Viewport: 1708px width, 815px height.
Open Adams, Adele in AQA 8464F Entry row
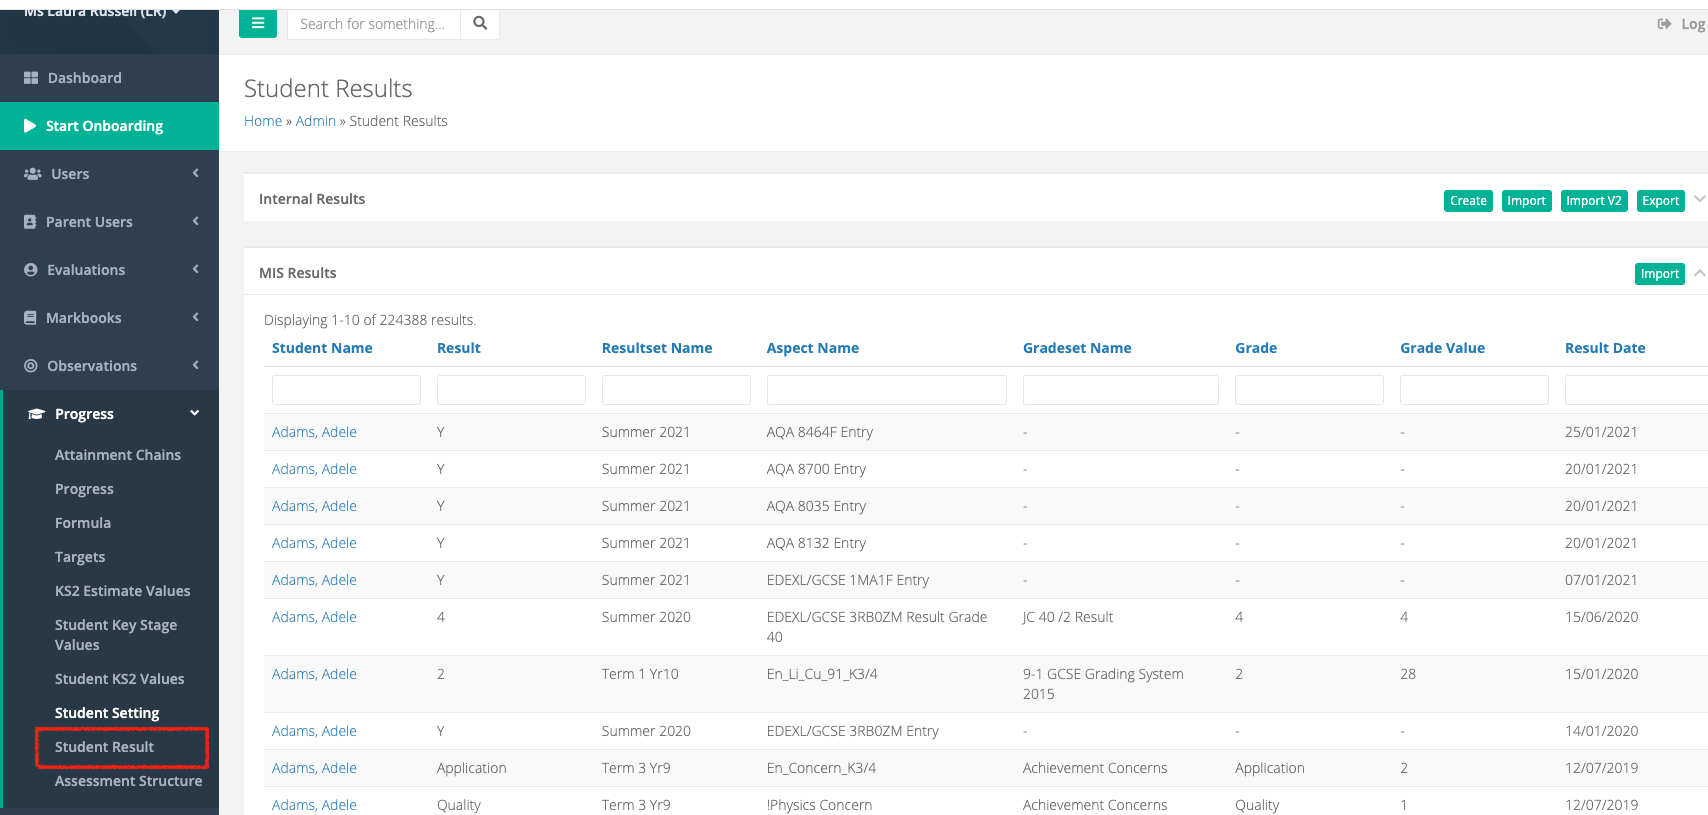[x=314, y=432]
